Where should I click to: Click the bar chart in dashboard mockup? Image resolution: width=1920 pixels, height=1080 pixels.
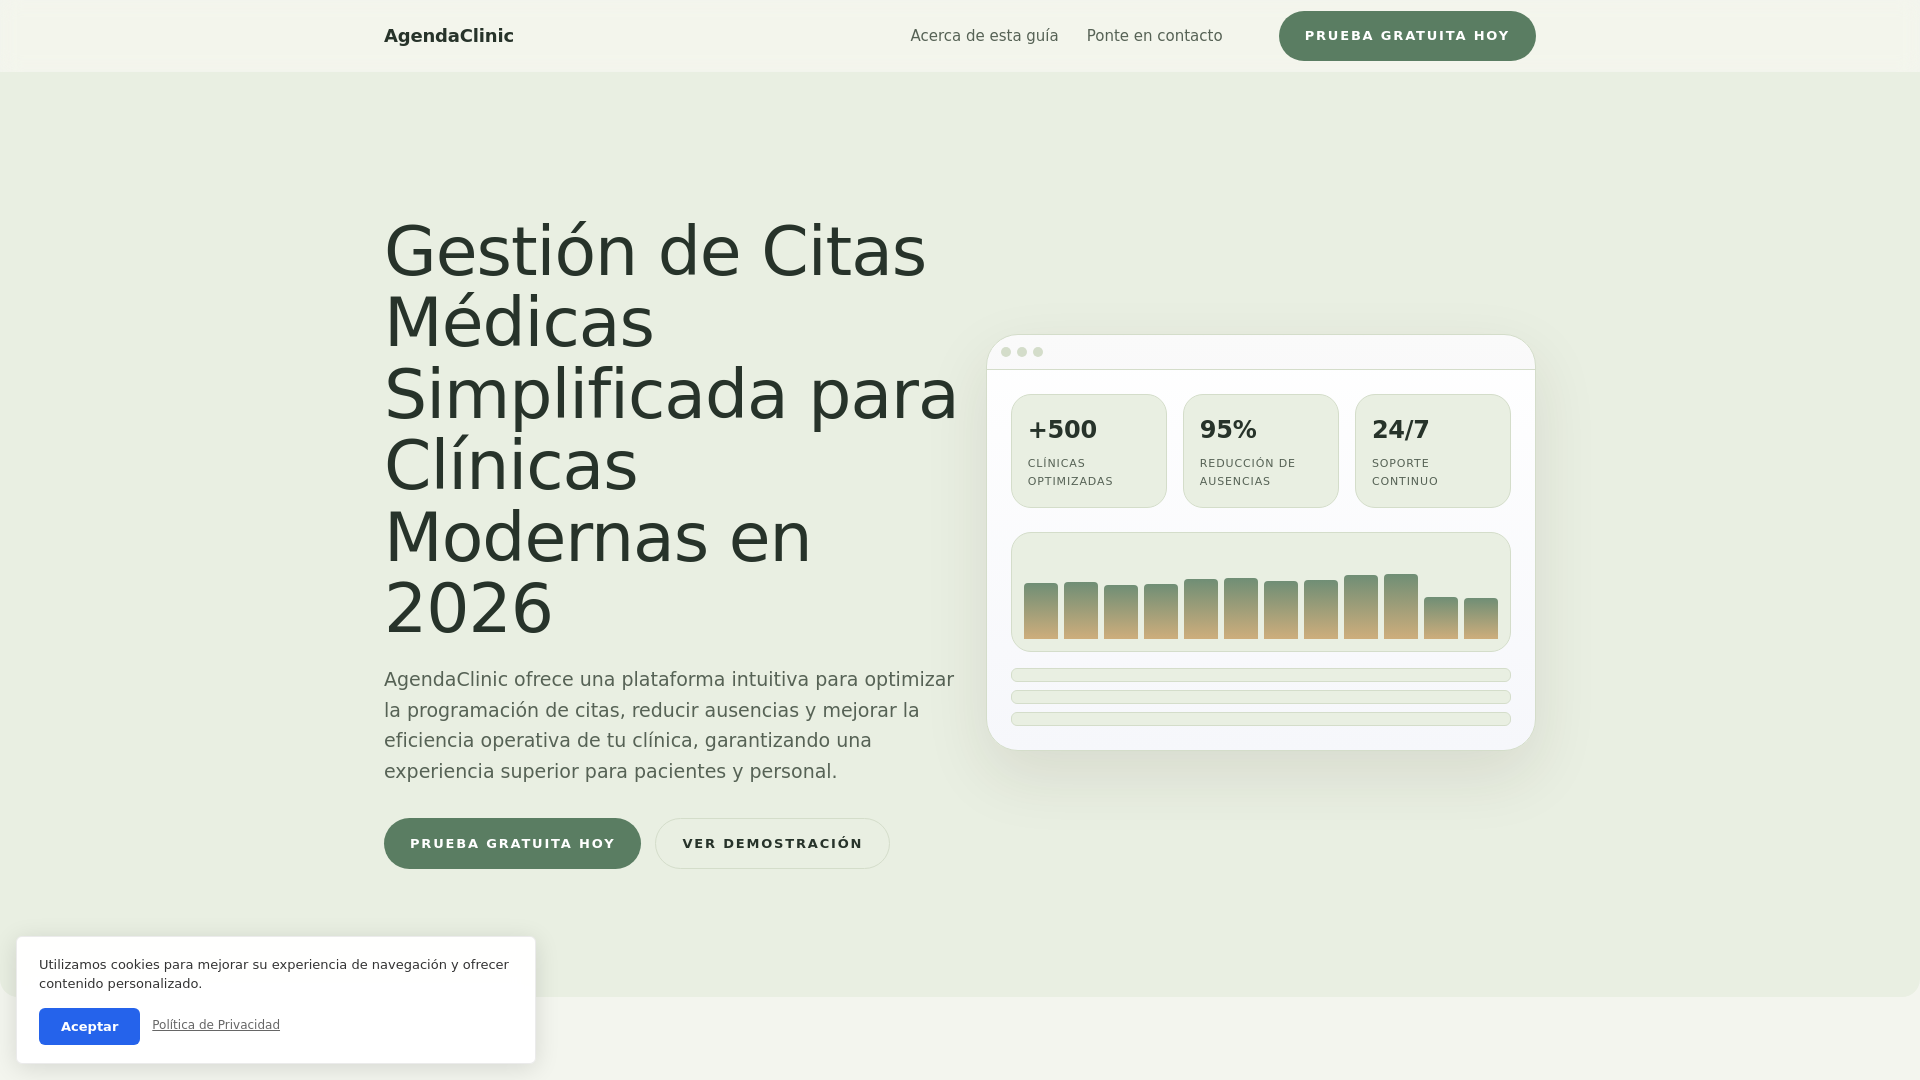pyautogui.click(x=1261, y=592)
